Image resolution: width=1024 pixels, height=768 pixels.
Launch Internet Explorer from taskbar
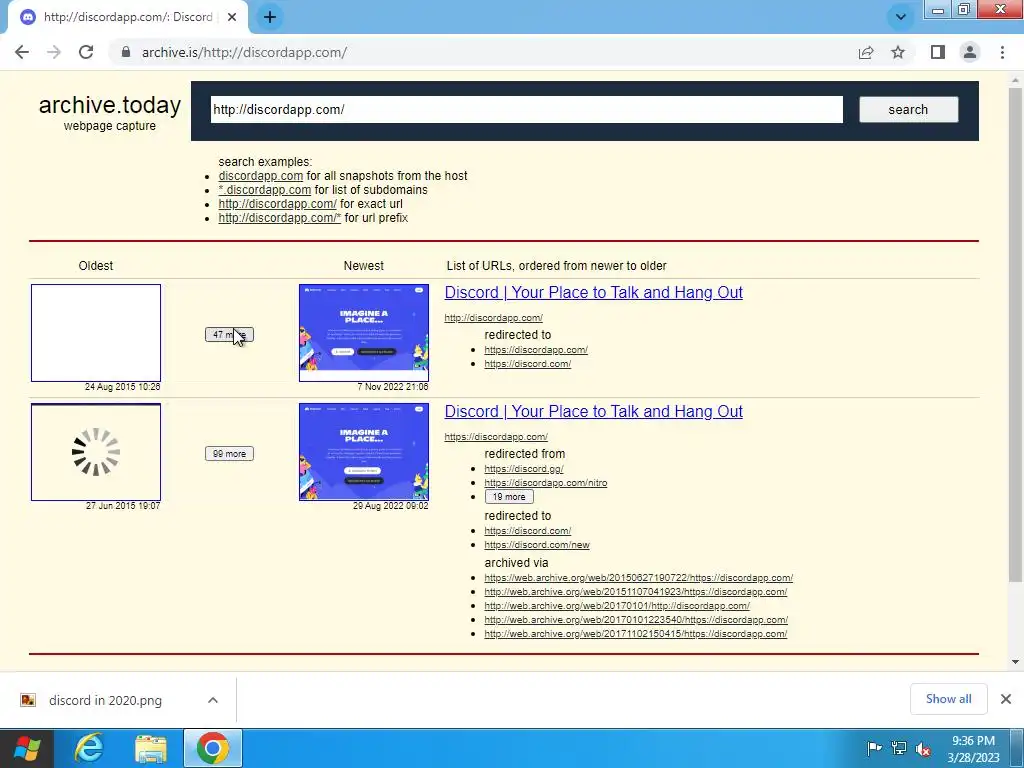coord(89,748)
